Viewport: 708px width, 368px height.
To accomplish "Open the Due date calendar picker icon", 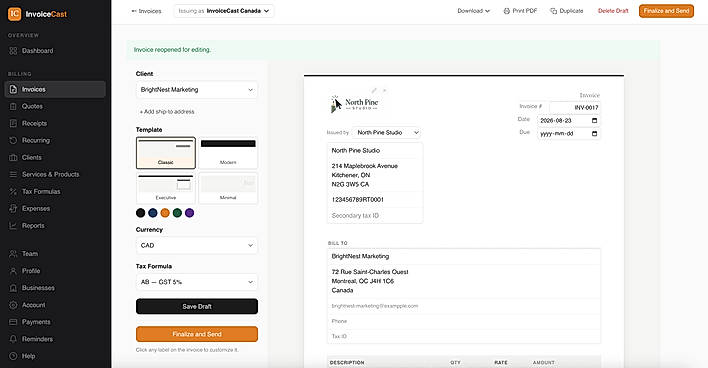I will (x=594, y=134).
